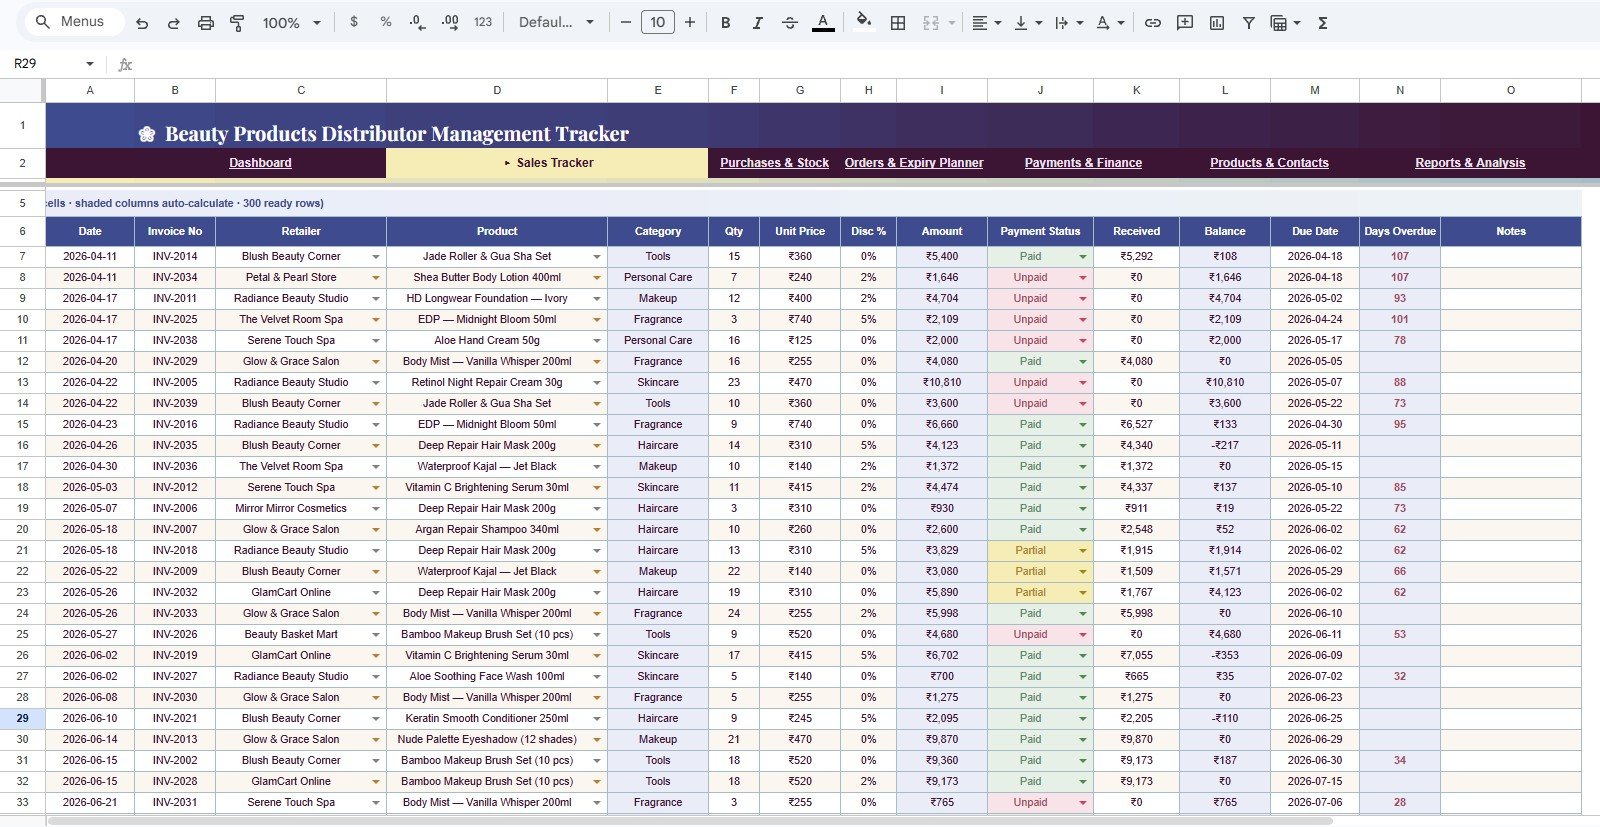Click the Redo icon

pos(174,22)
